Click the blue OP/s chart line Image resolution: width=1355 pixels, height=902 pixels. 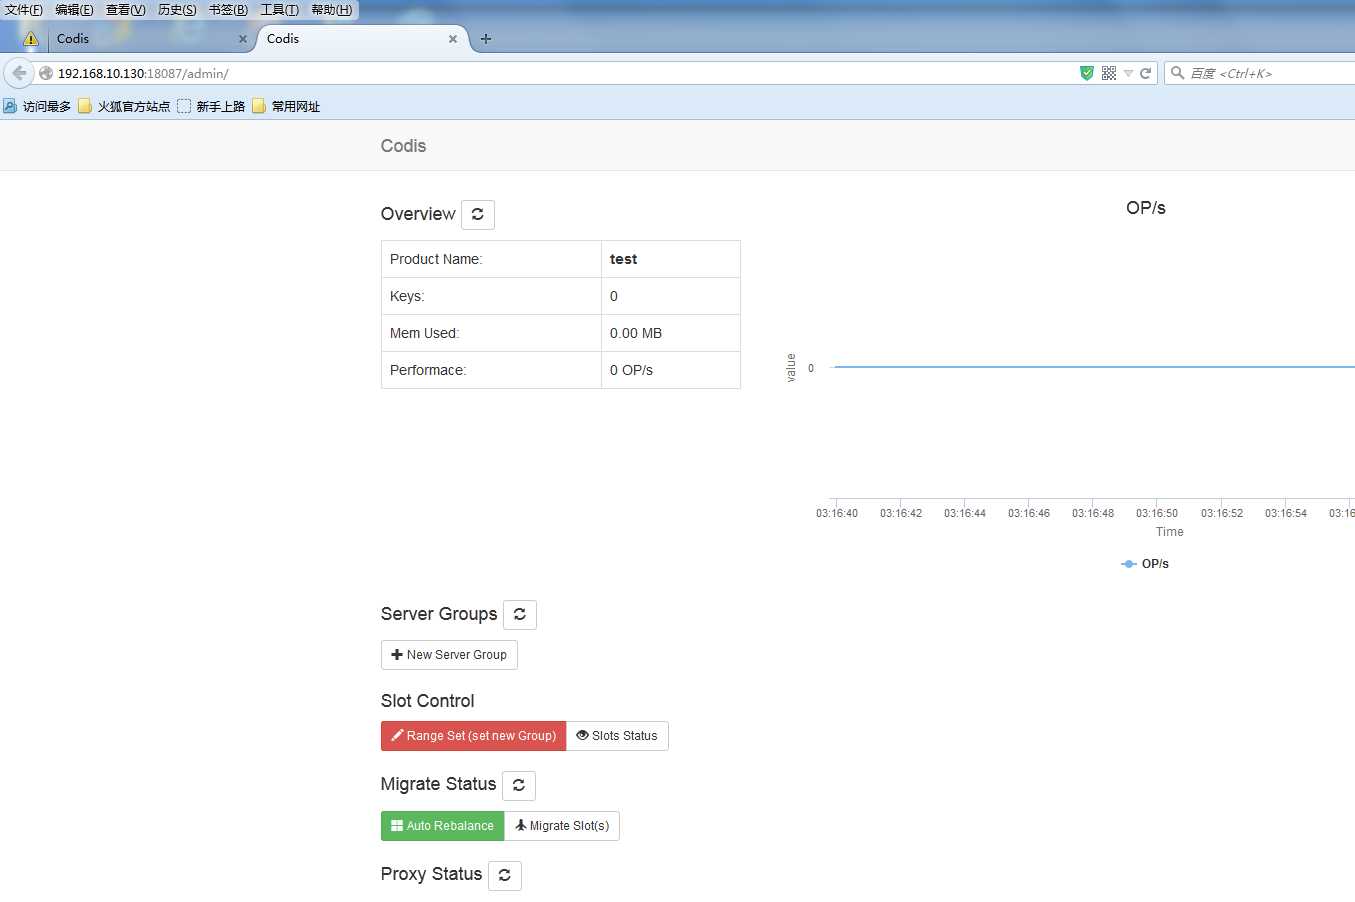[1094, 367]
